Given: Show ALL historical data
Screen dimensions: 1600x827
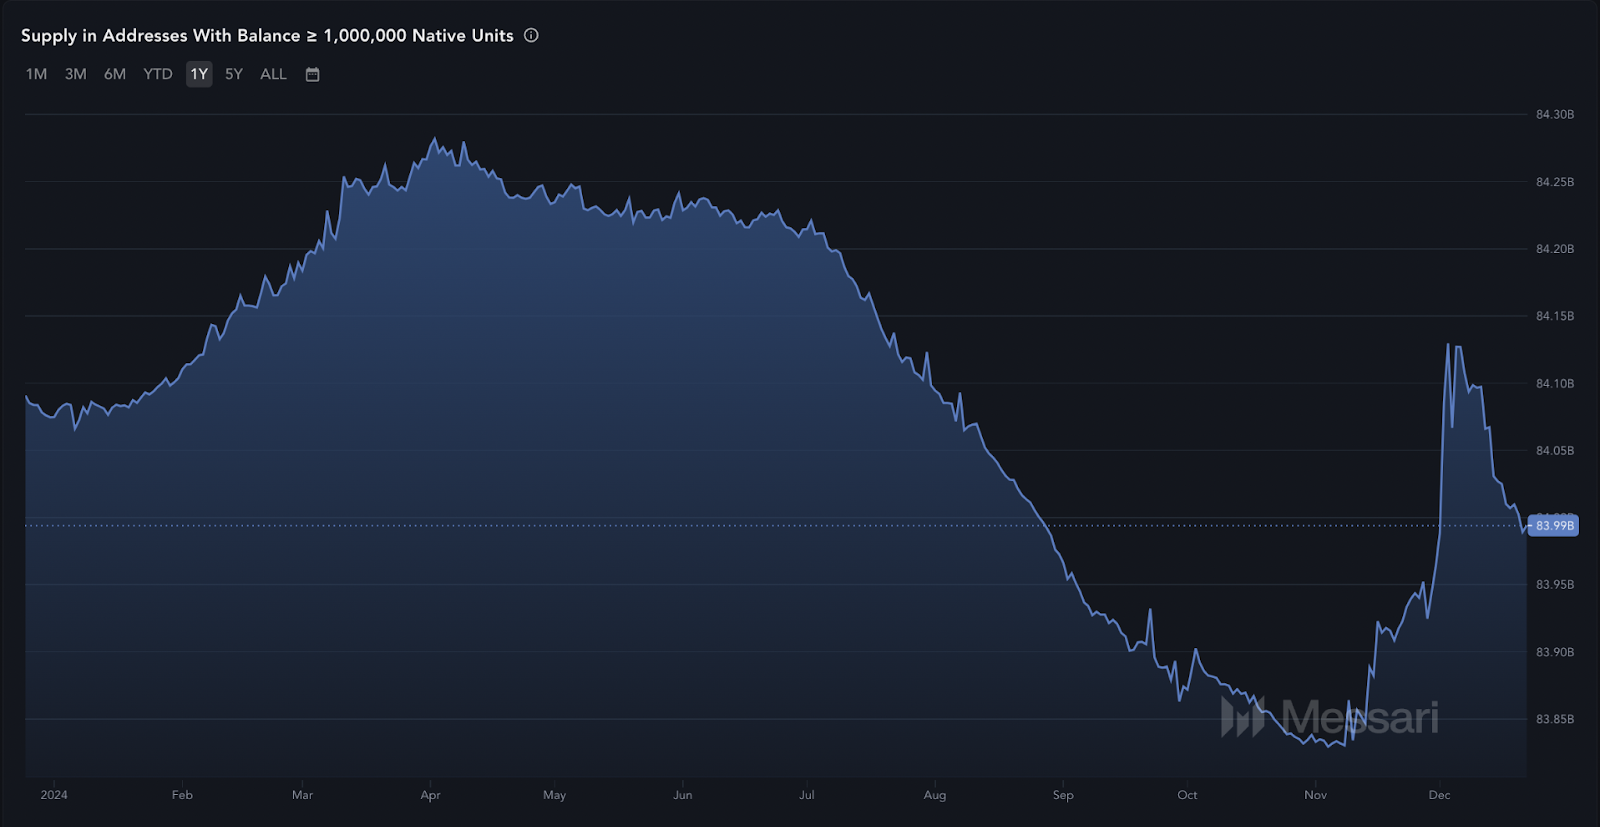Looking at the screenshot, I should 273,74.
